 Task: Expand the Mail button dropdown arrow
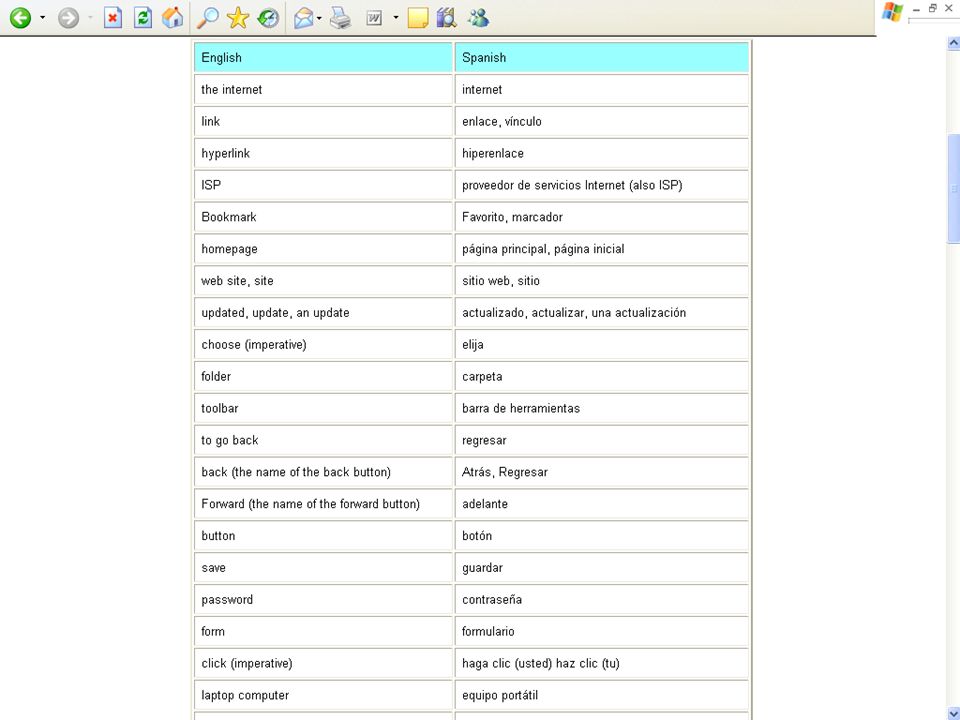(319, 18)
